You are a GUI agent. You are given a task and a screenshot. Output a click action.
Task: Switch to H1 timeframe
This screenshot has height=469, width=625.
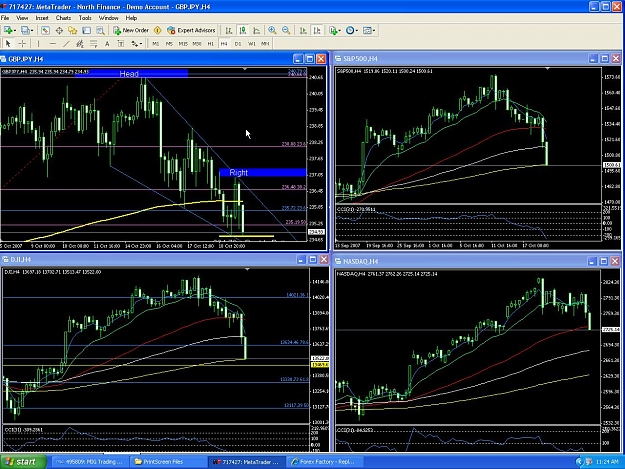point(210,44)
